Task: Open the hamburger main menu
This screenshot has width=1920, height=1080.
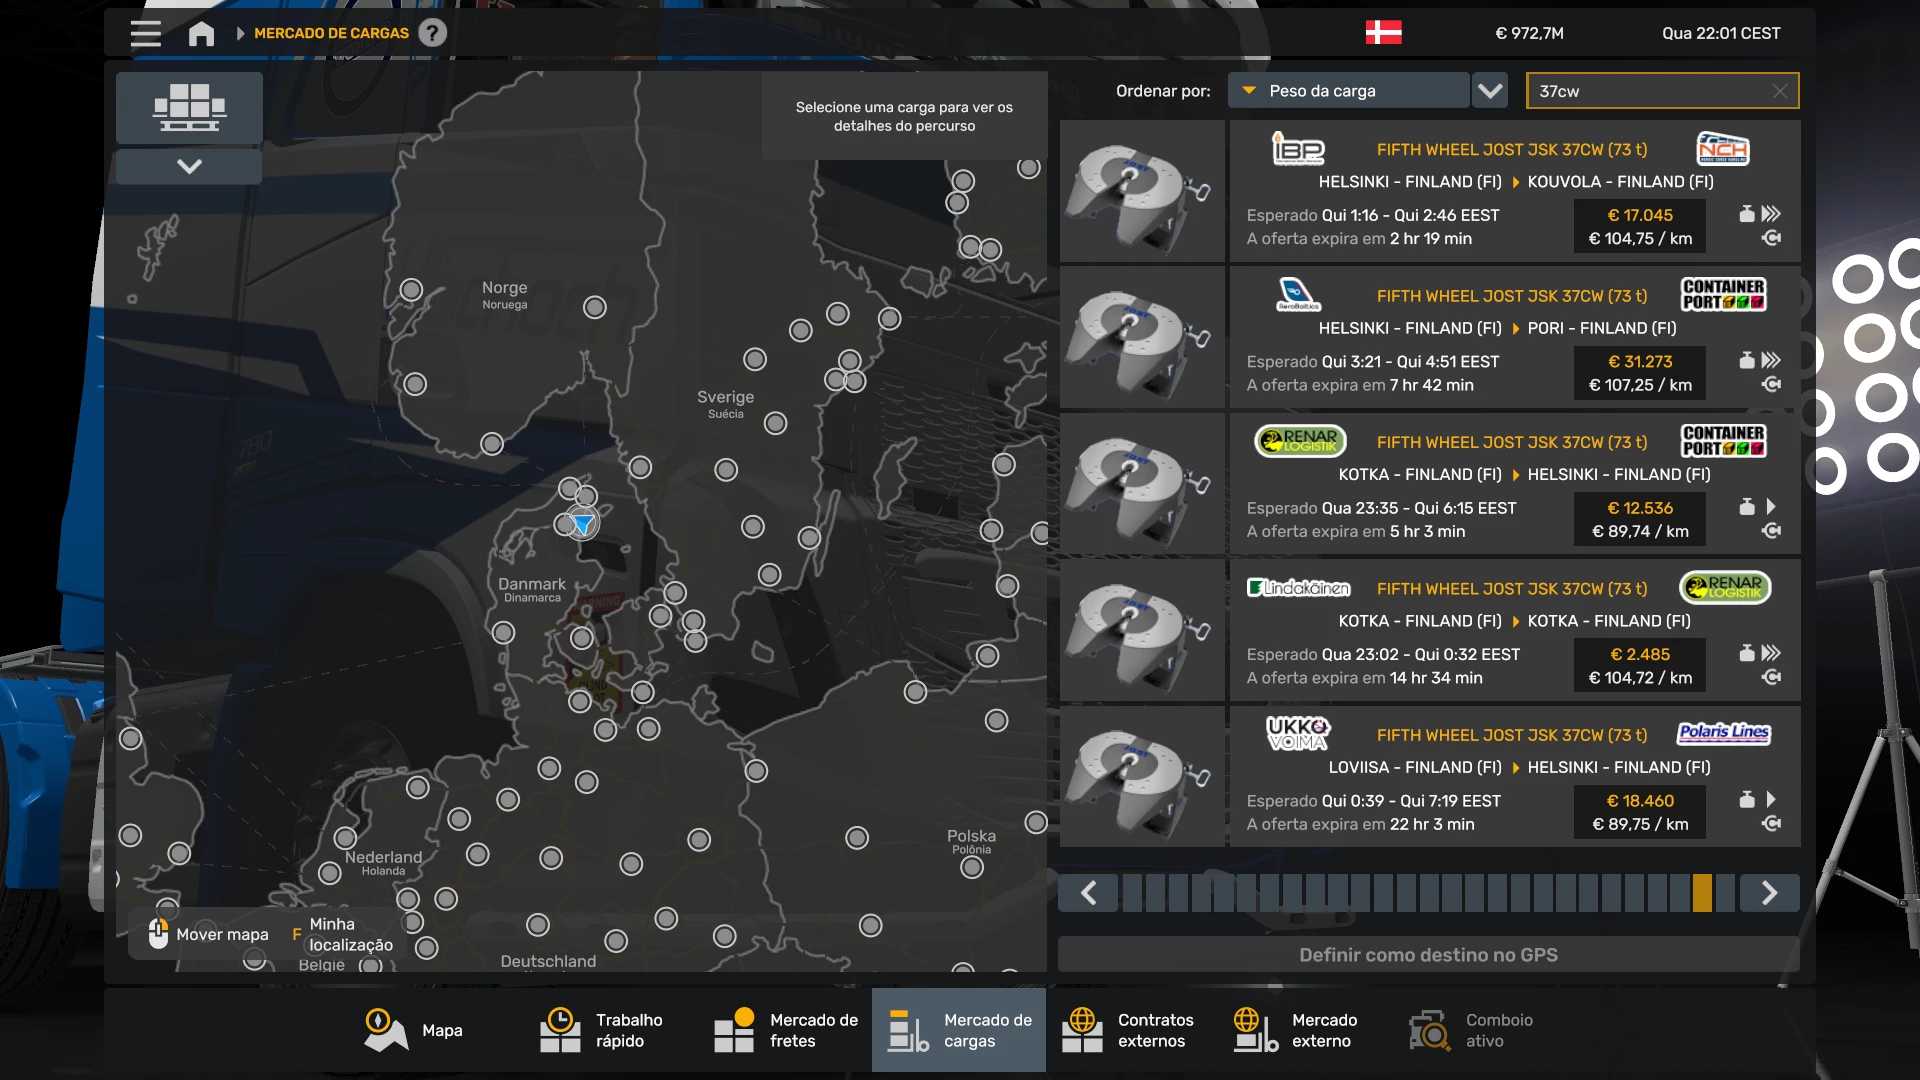Action: 146,33
